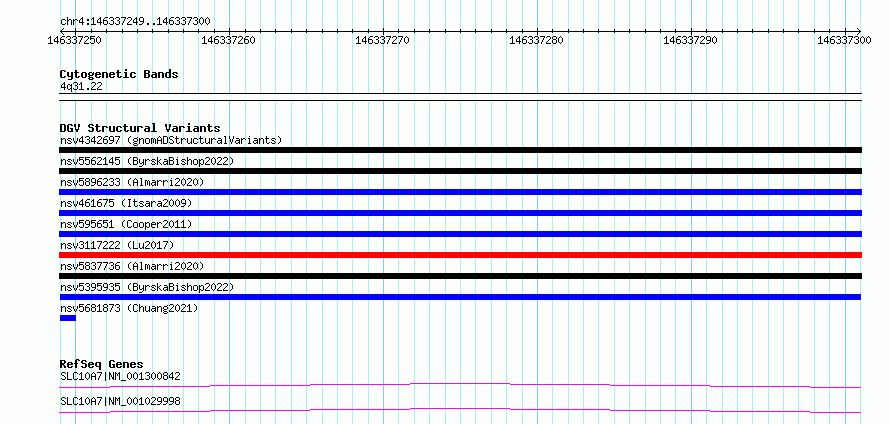Click the black bar for nsv5562145
The height and width of the screenshot is (424, 890).
coord(460,171)
